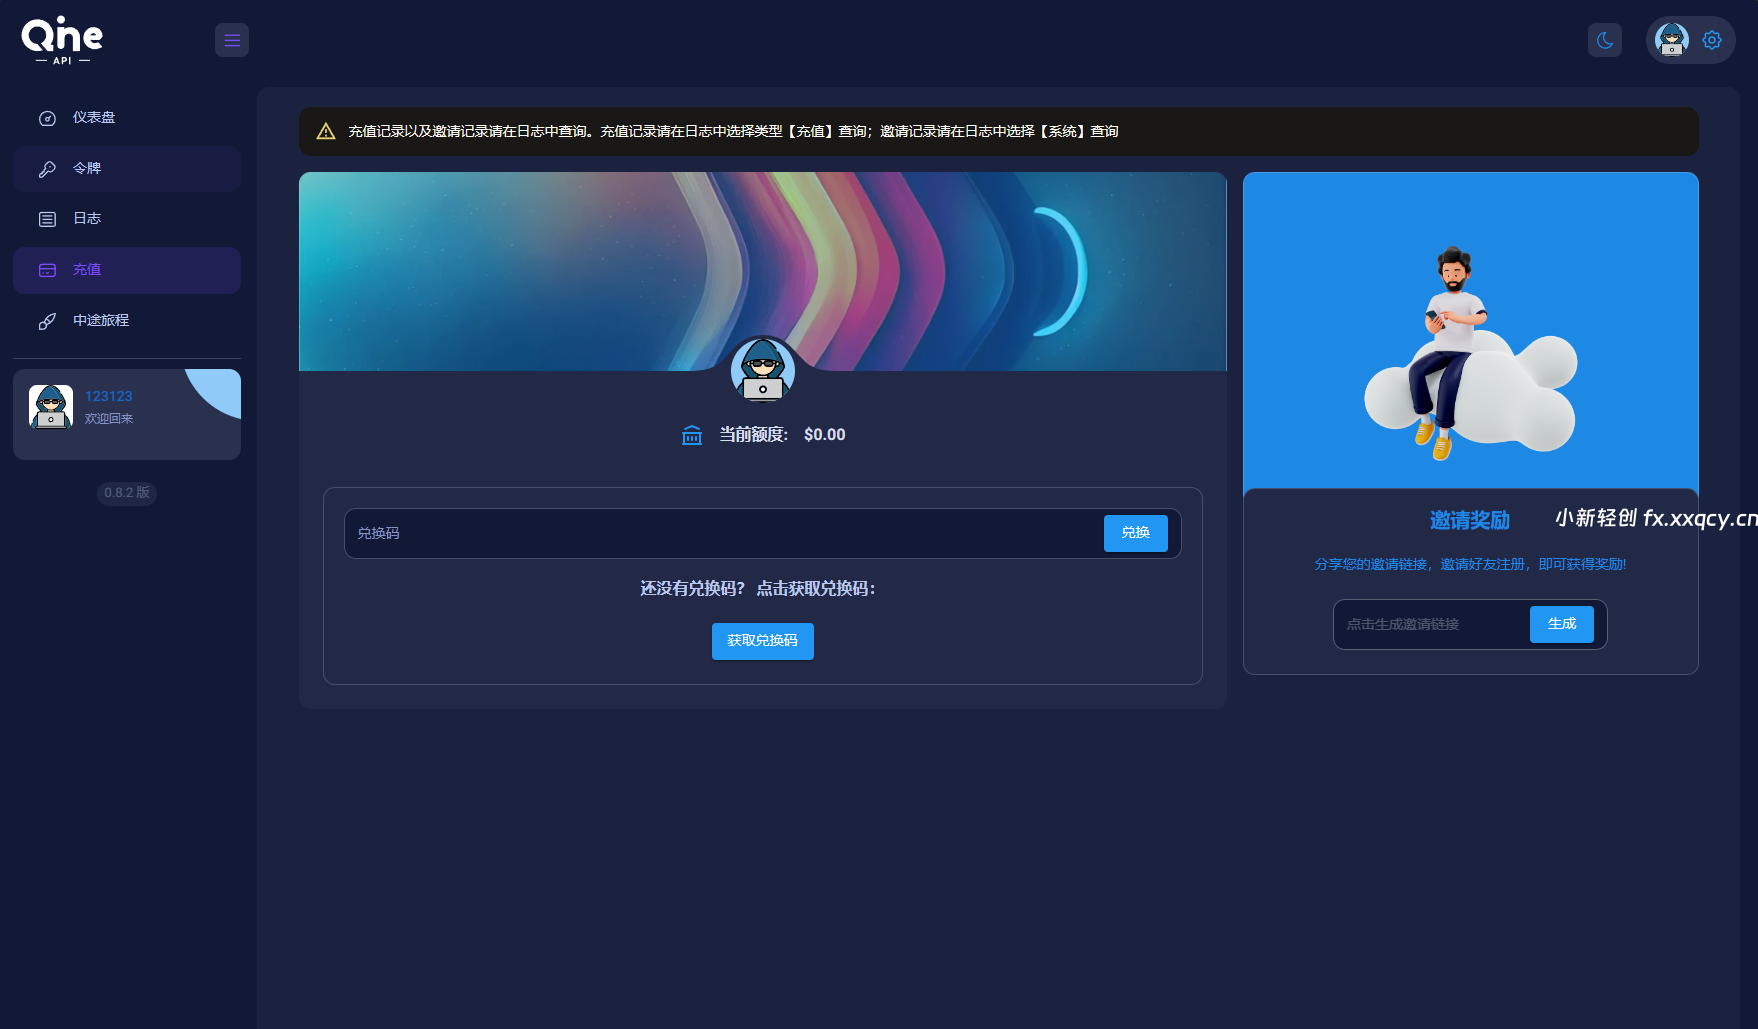Focus the 兑换码 input field
The width and height of the screenshot is (1758, 1029).
[723, 534]
